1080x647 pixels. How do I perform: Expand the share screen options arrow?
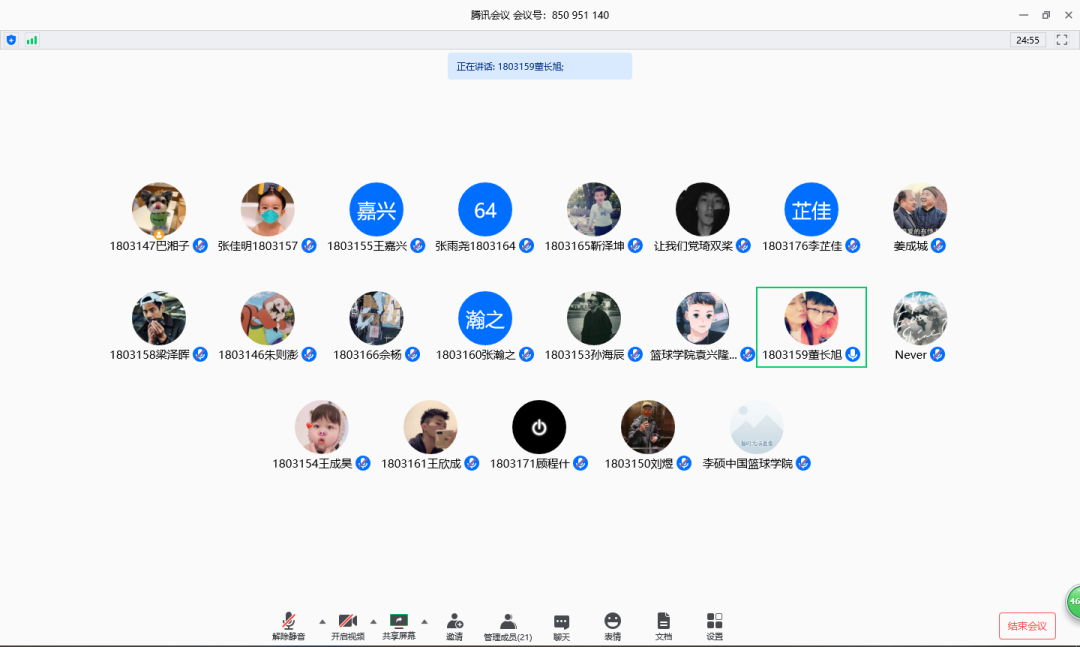pyautogui.click(x=424, y=621)
